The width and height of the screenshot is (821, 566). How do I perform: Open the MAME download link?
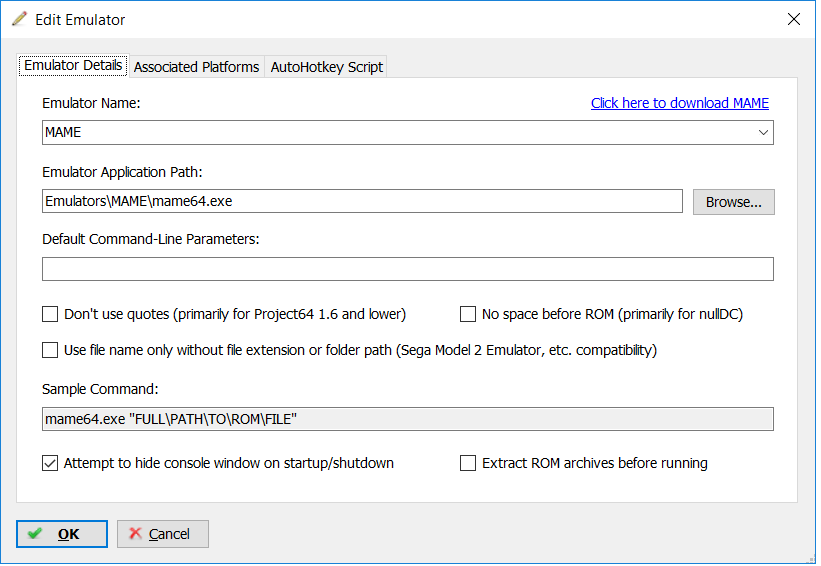(x=680, y=103)
